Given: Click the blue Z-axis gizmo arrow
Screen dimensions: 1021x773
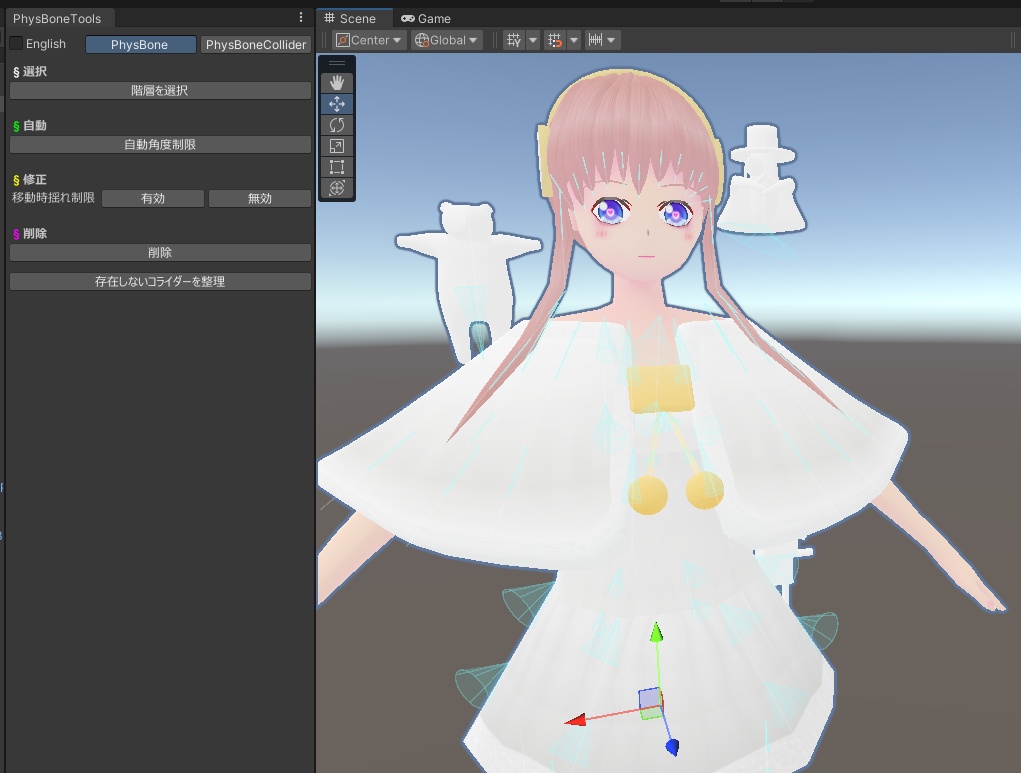Looking at the screenshot, I should [673, 746].
